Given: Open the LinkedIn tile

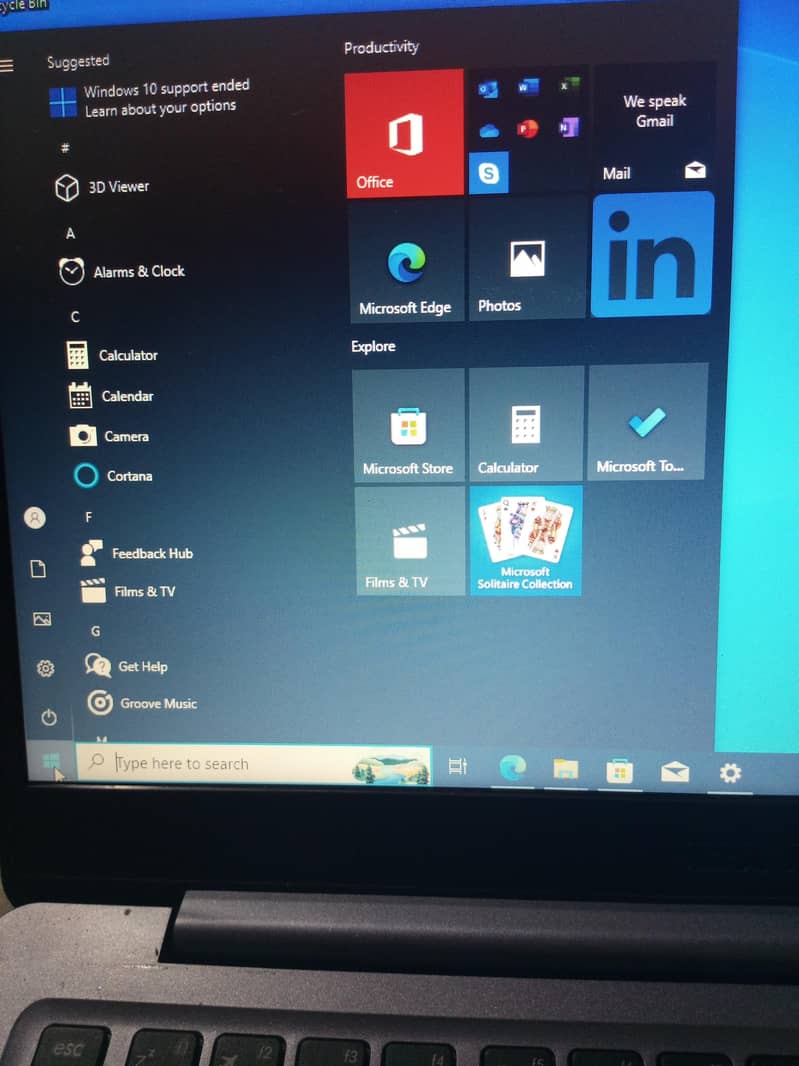Looking at the screenshot, I should 653,255.
